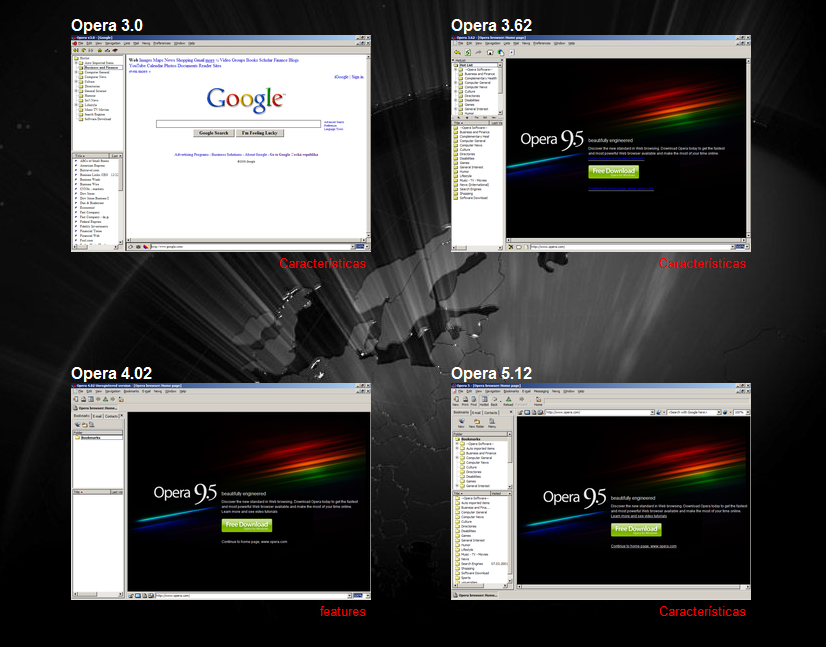
Task: Click the address bar in Opera 3.62 screenshot
Action: (x=632, y=247)
